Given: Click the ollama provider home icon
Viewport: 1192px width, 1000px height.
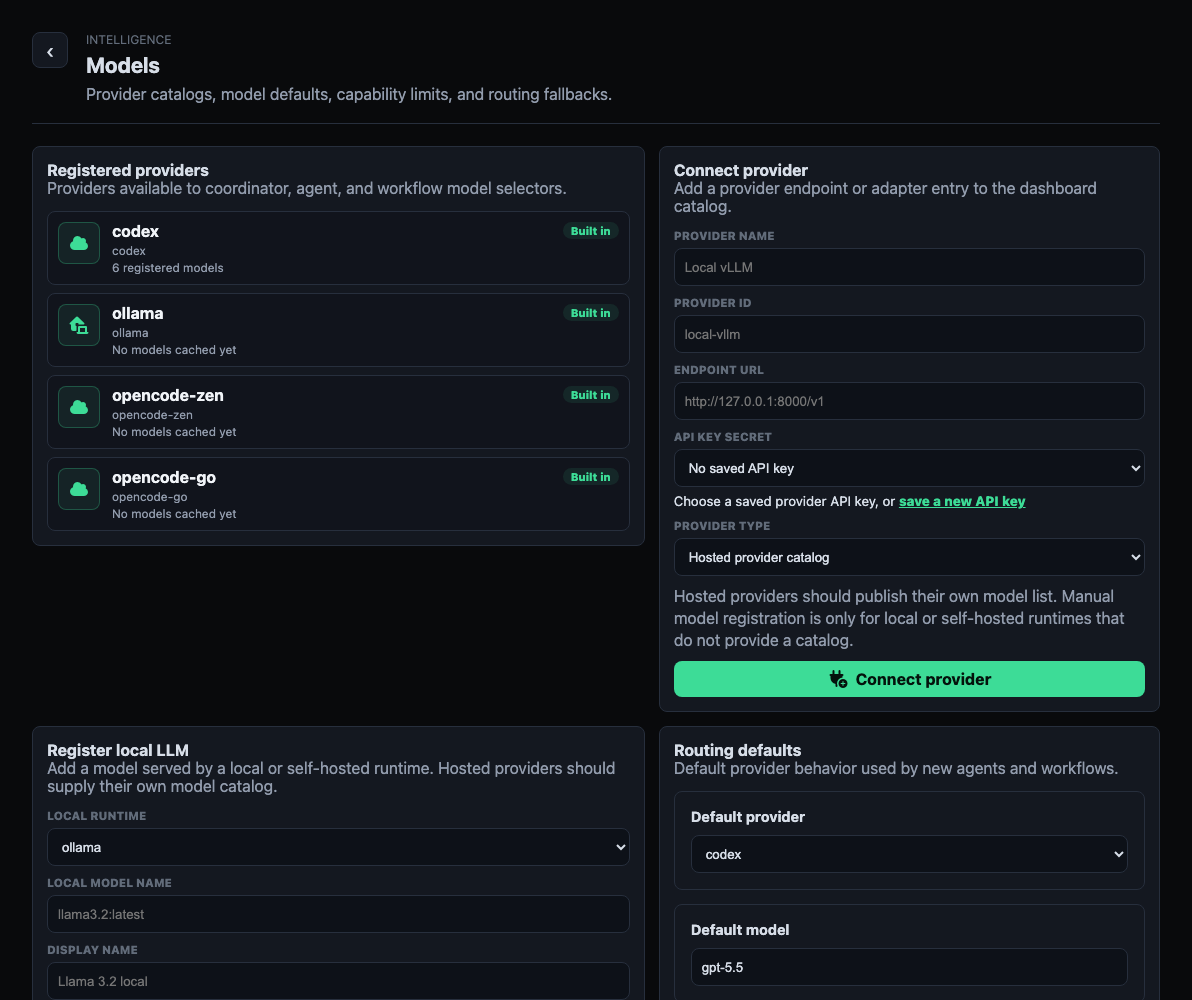Looking at the screenshot, I should [79, 325].
